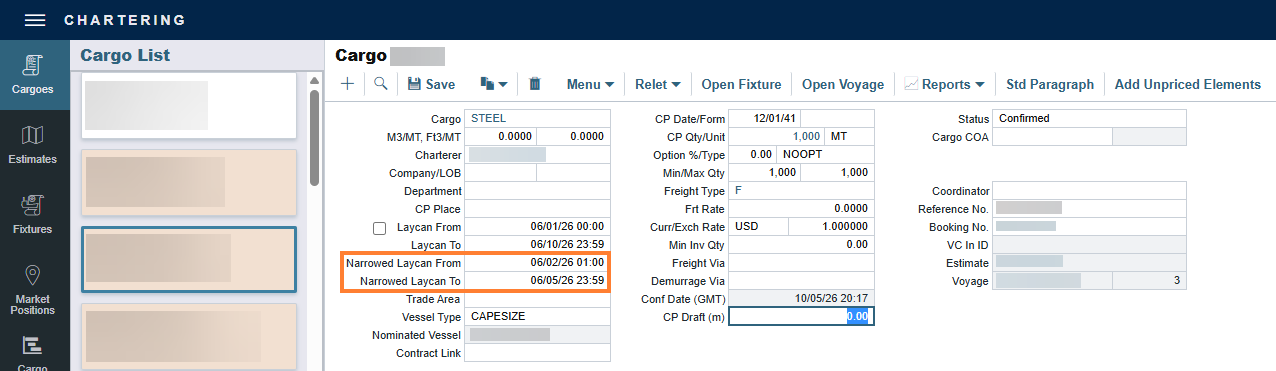The width and height of the screenshot is (1276, 371).
Task: Open the Market Positions sidebar module
Action: click(x=34, y=290)
